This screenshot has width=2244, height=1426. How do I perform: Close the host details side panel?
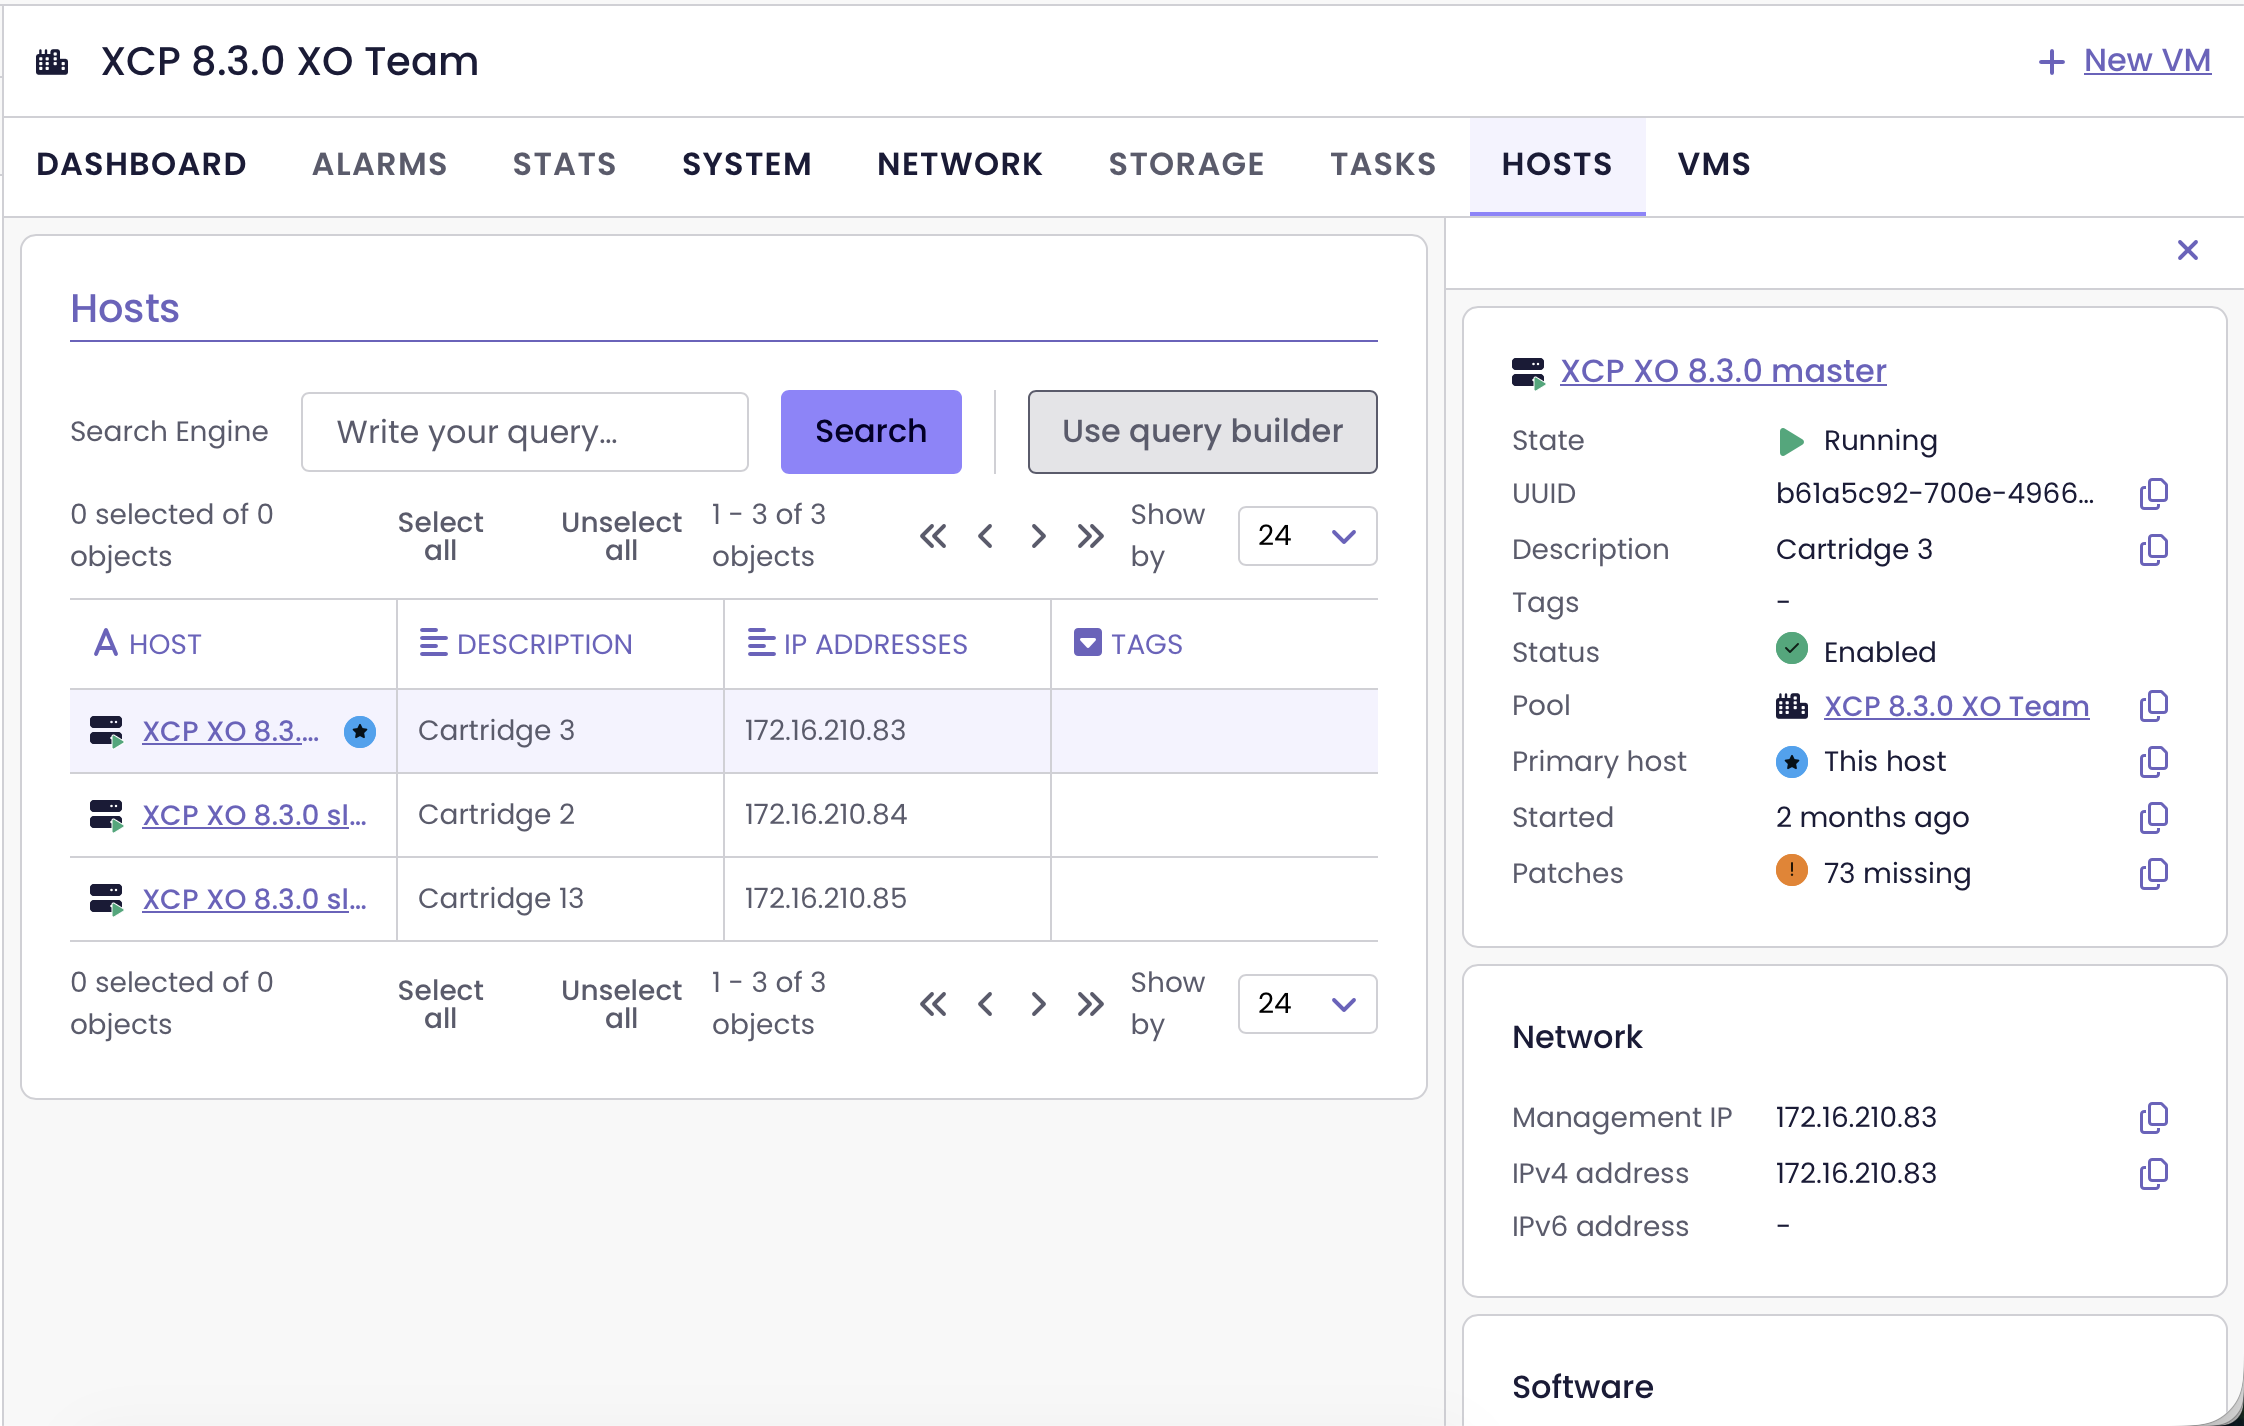point(2187,250)
